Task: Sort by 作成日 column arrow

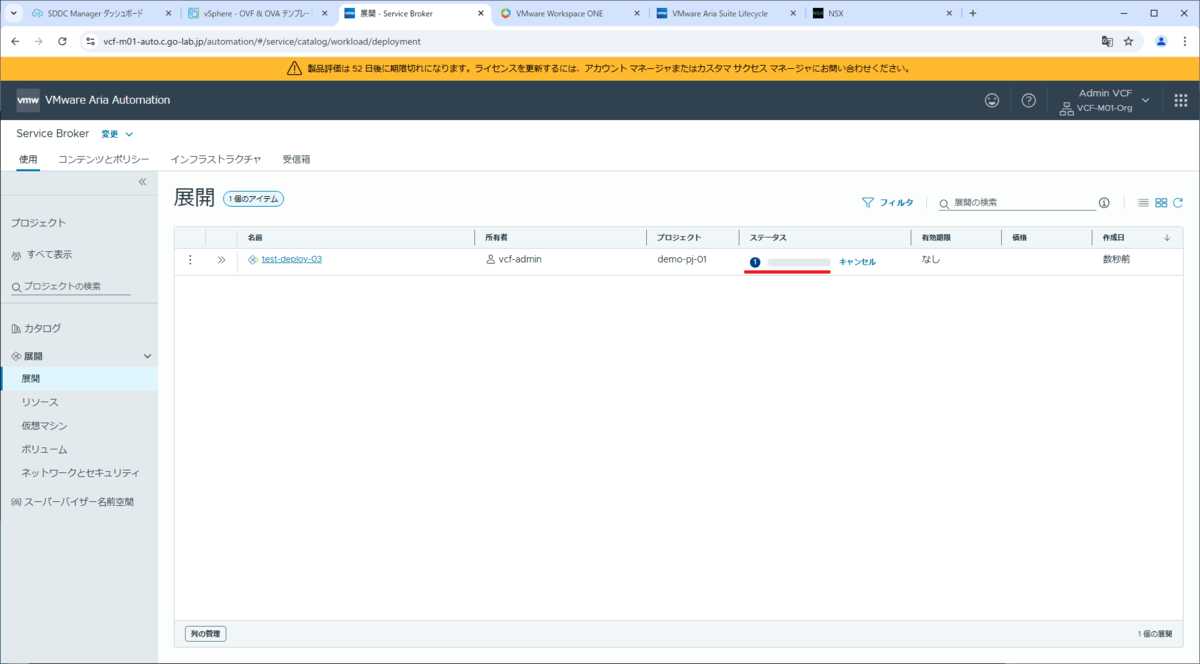Action: pyautogui.click(x=1167, y=237)
